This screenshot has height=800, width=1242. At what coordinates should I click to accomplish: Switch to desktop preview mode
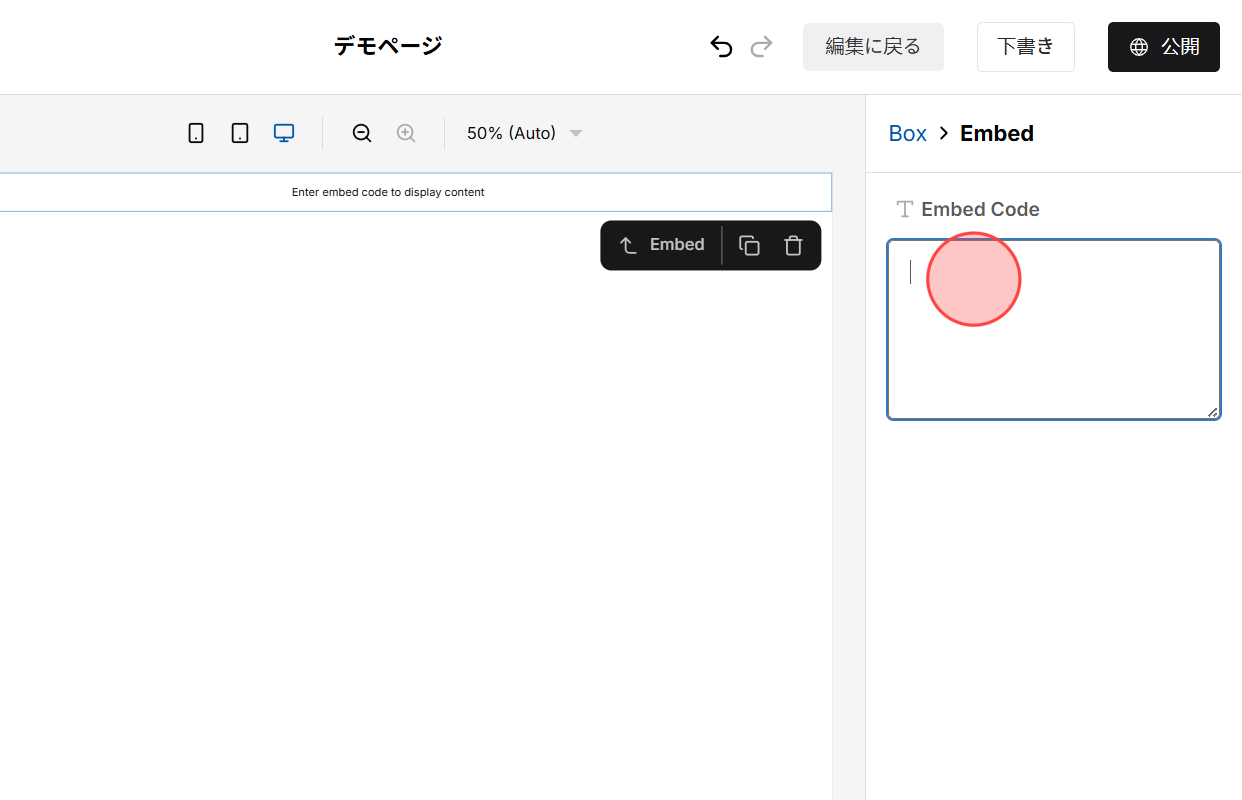click(284, 132)
